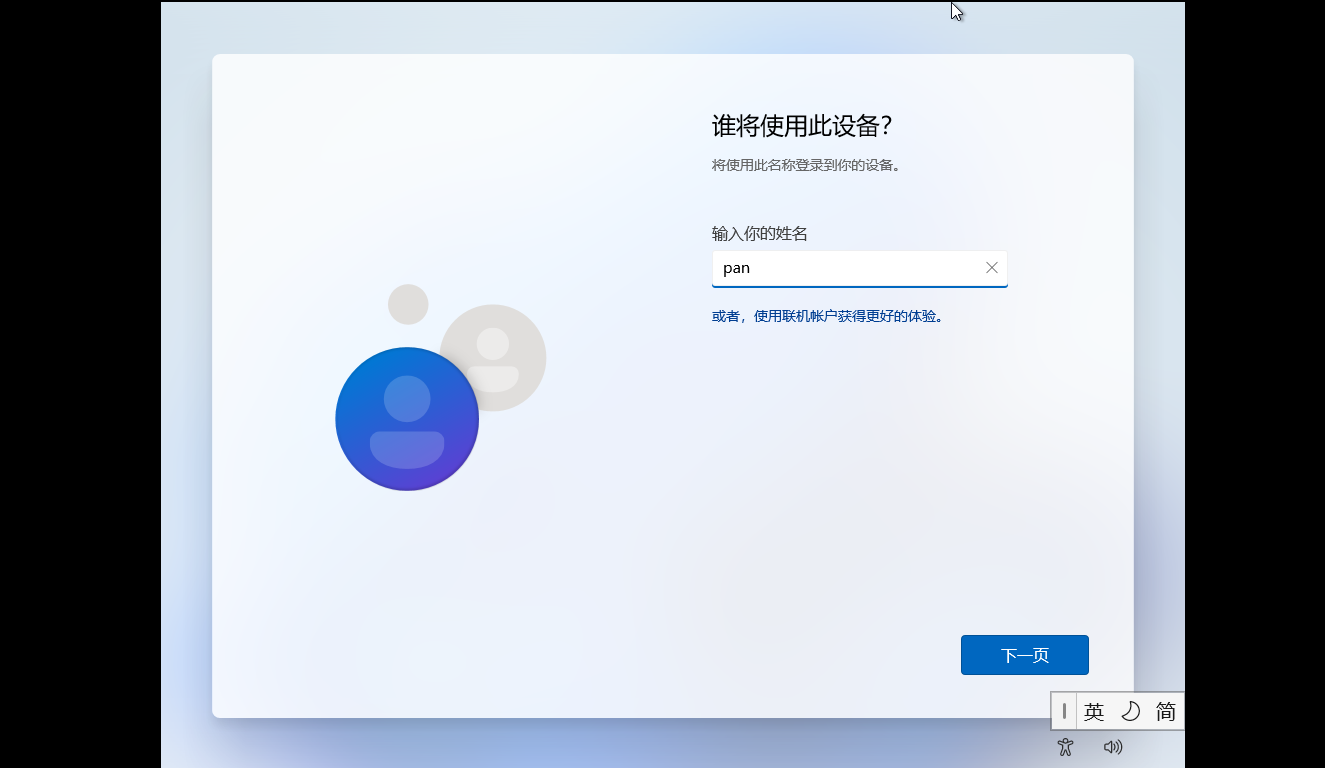This screenshot has height=768, width=1325.
Task: Click the IME bar drag handle
Action: (1064, 712)
